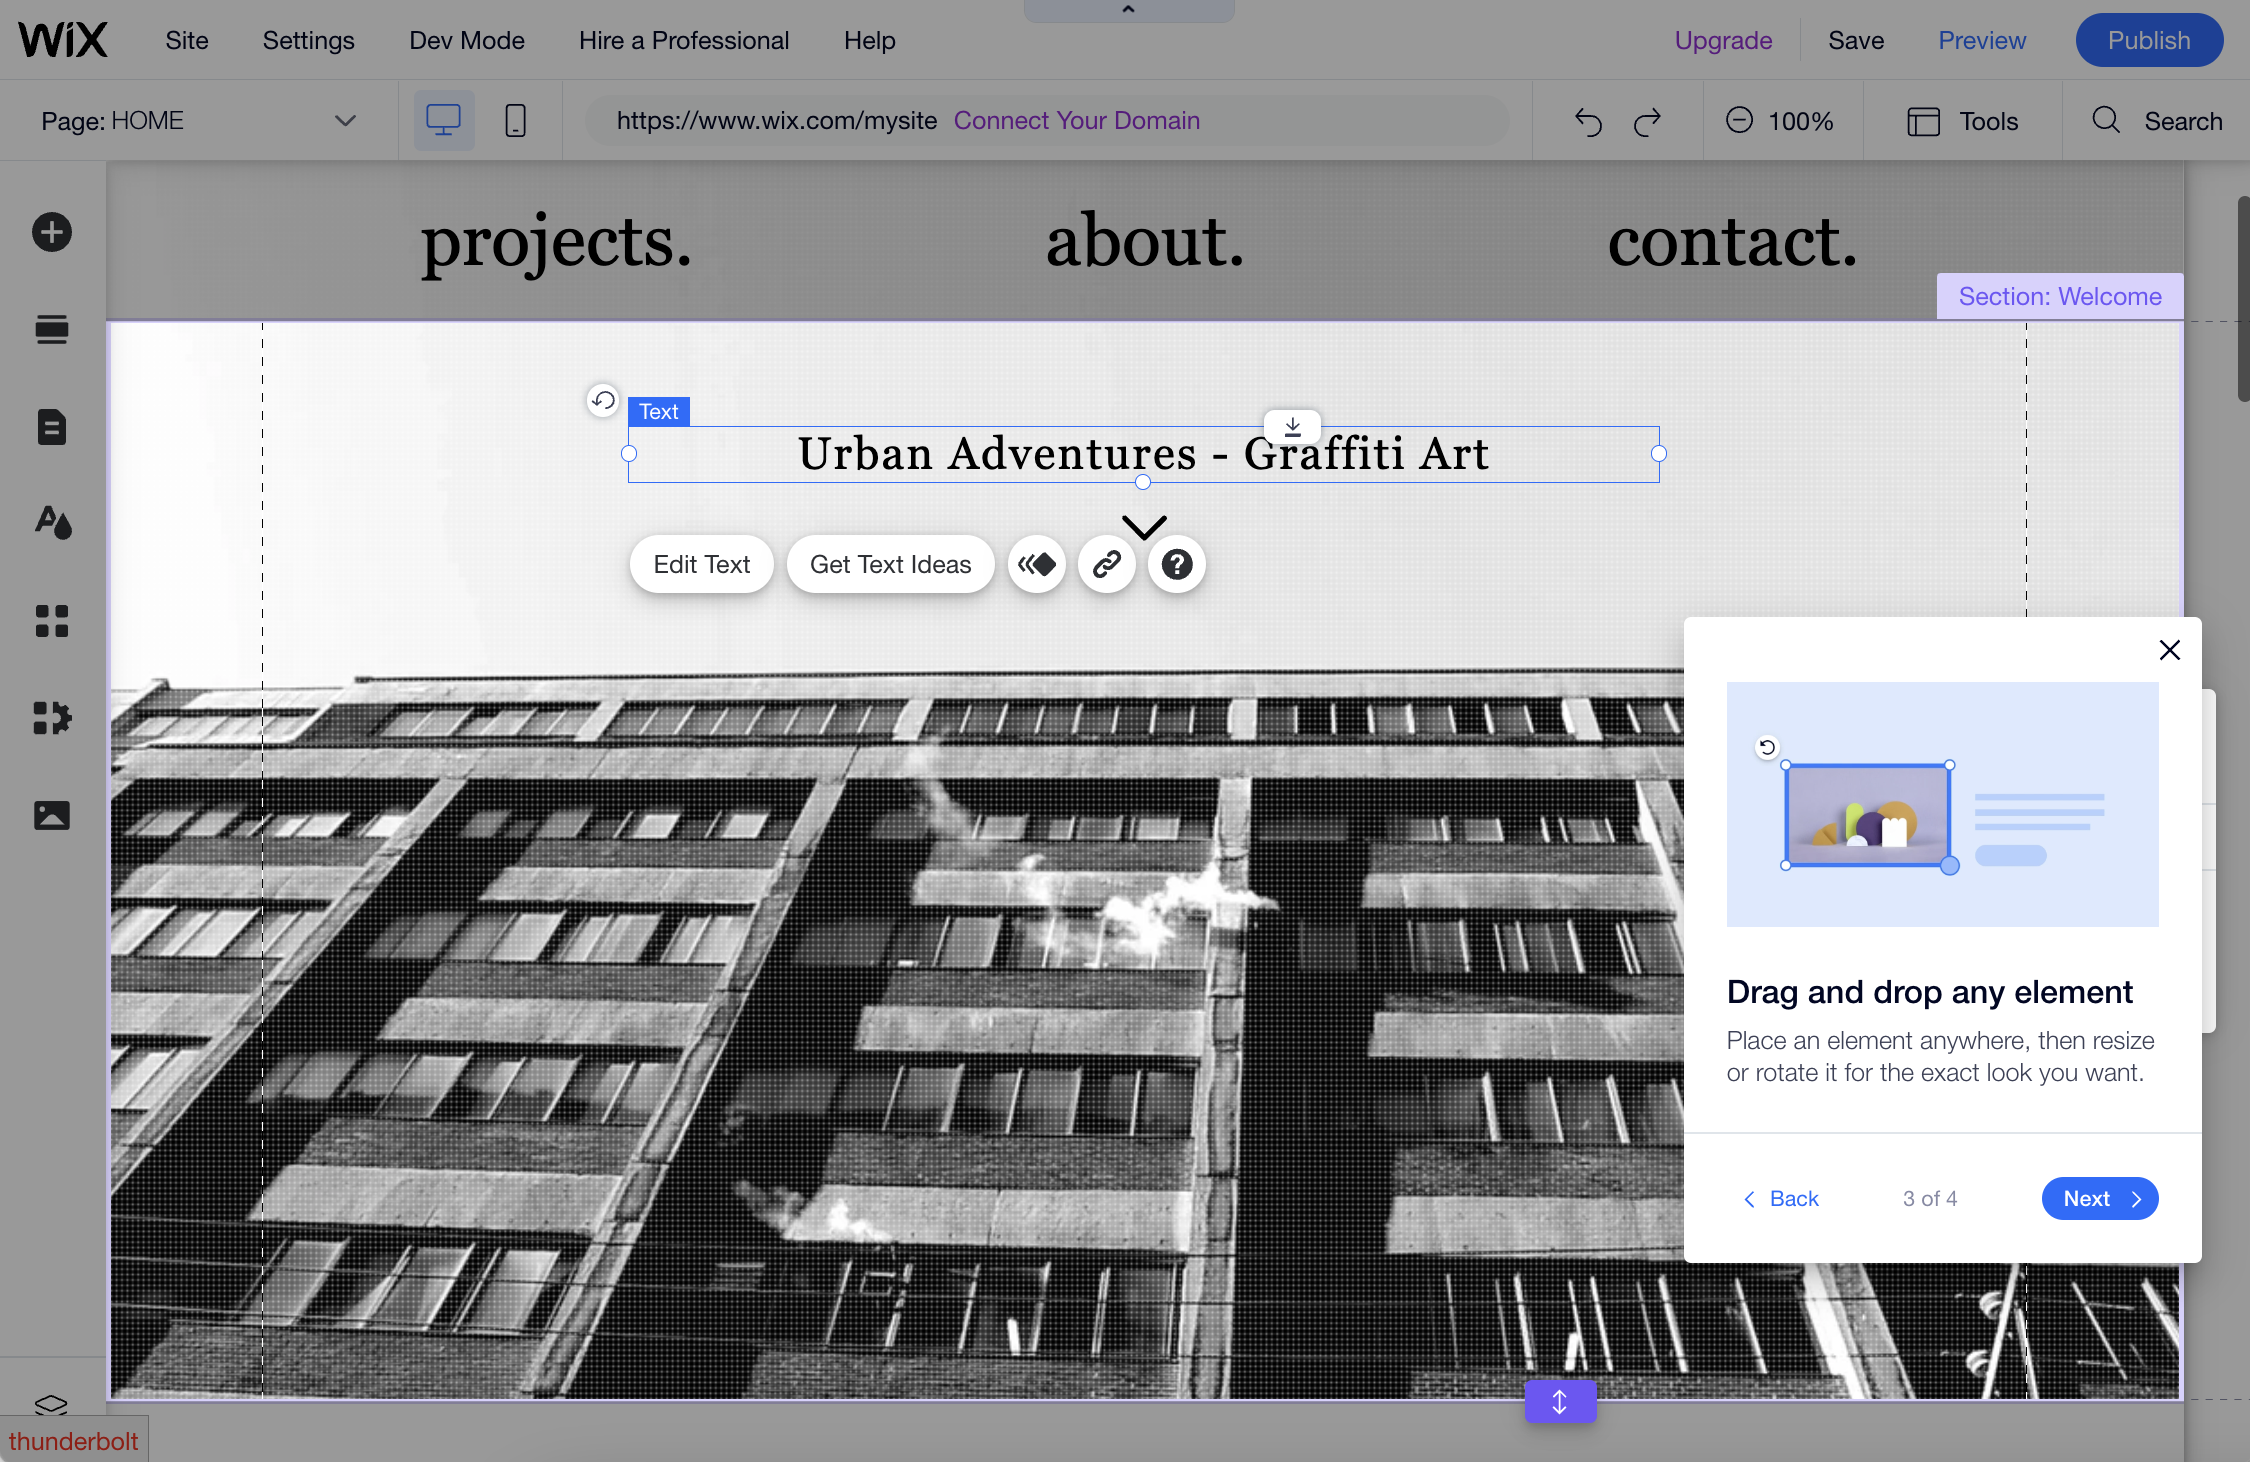The width and height of the screenshot is (2250, 1462).
Task: Open the Hire a Professional menu
Action: 684,40
